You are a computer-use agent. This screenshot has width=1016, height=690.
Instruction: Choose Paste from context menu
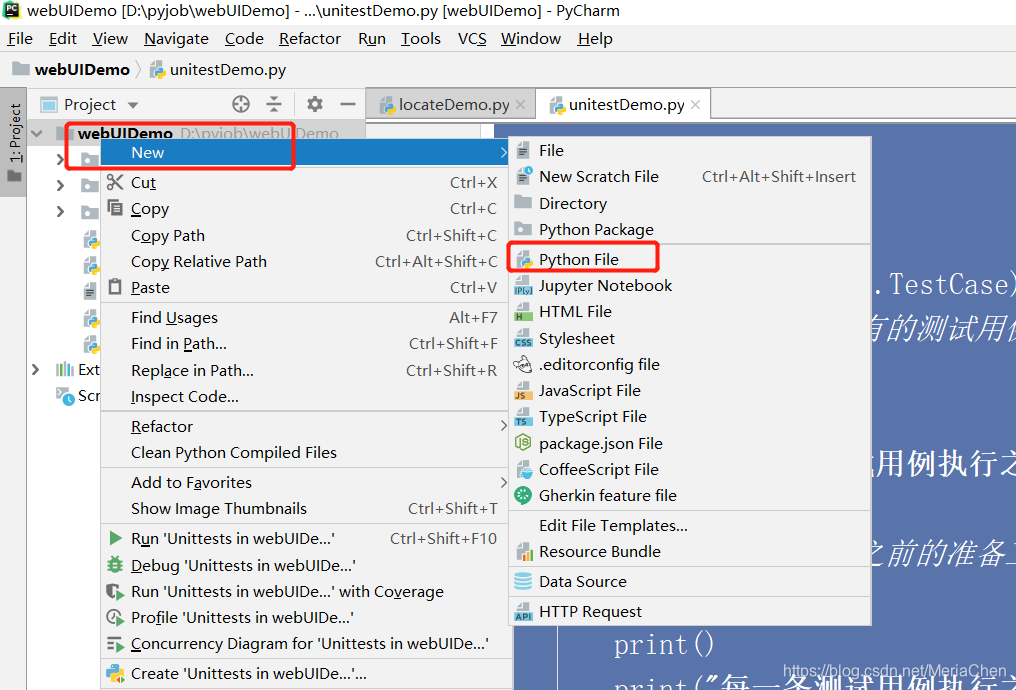pos(306,287)
